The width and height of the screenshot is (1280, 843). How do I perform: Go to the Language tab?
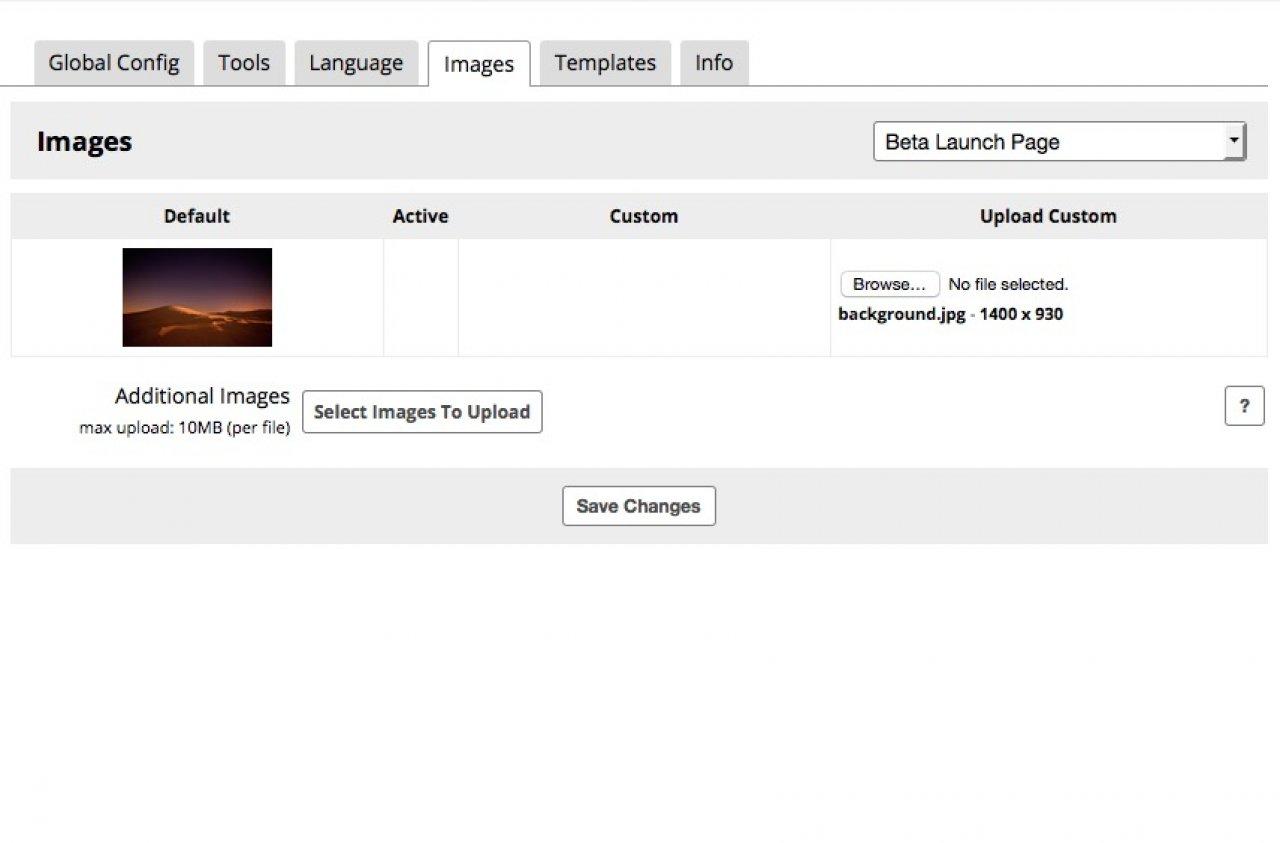point(356,63)
